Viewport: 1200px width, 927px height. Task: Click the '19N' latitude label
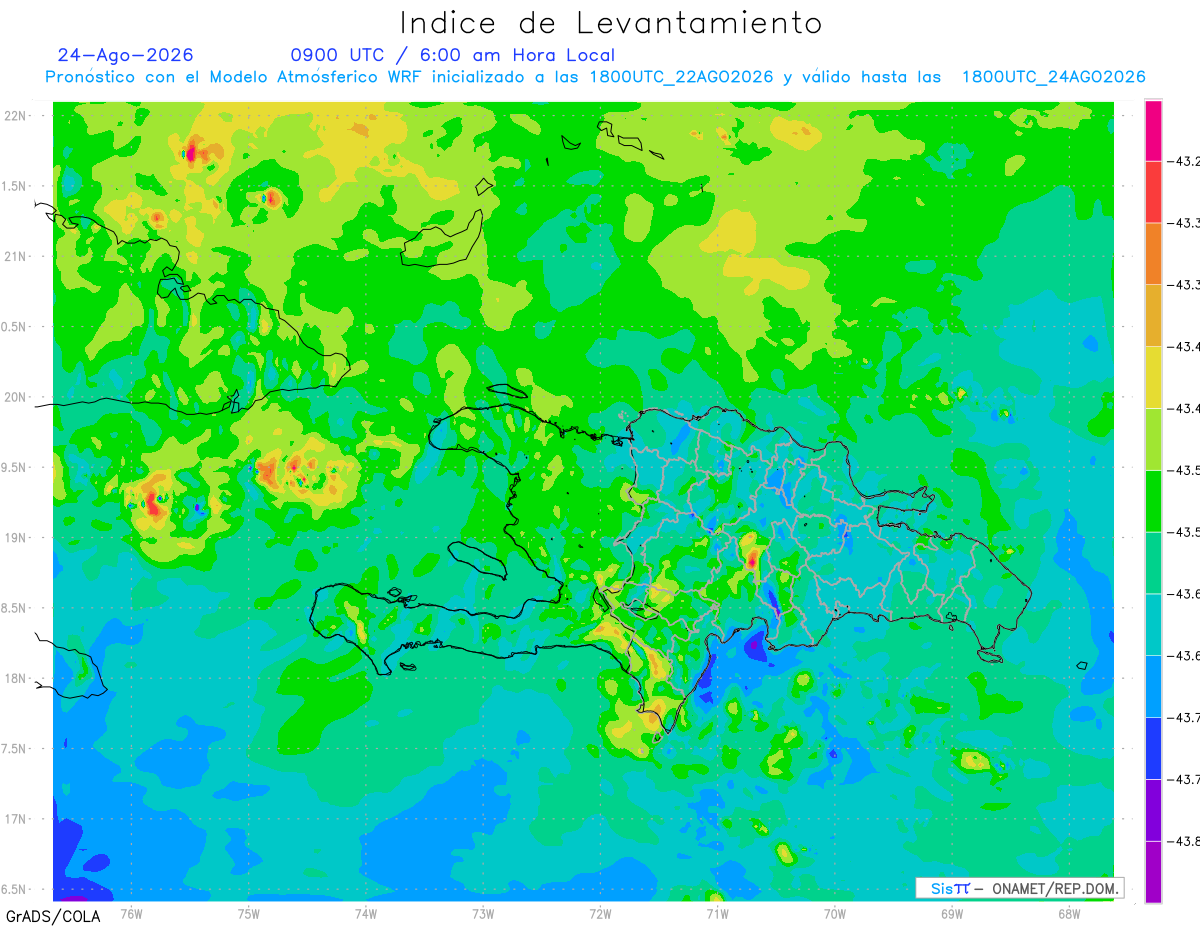tap(17, 538)
